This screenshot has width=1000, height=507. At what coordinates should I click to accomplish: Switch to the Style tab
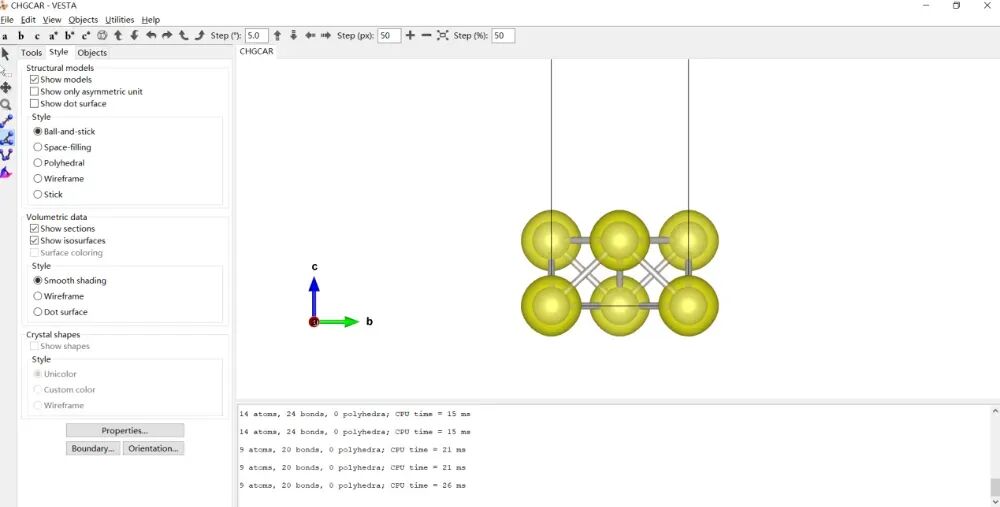pyautogui.click(x=59, y=52)
